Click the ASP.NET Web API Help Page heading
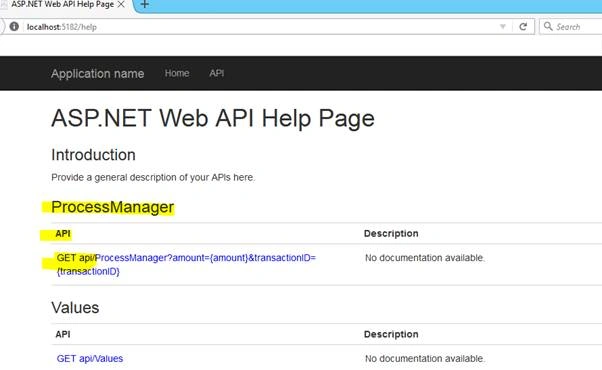This screenshot has width=602, height=370. coord(213,118)
